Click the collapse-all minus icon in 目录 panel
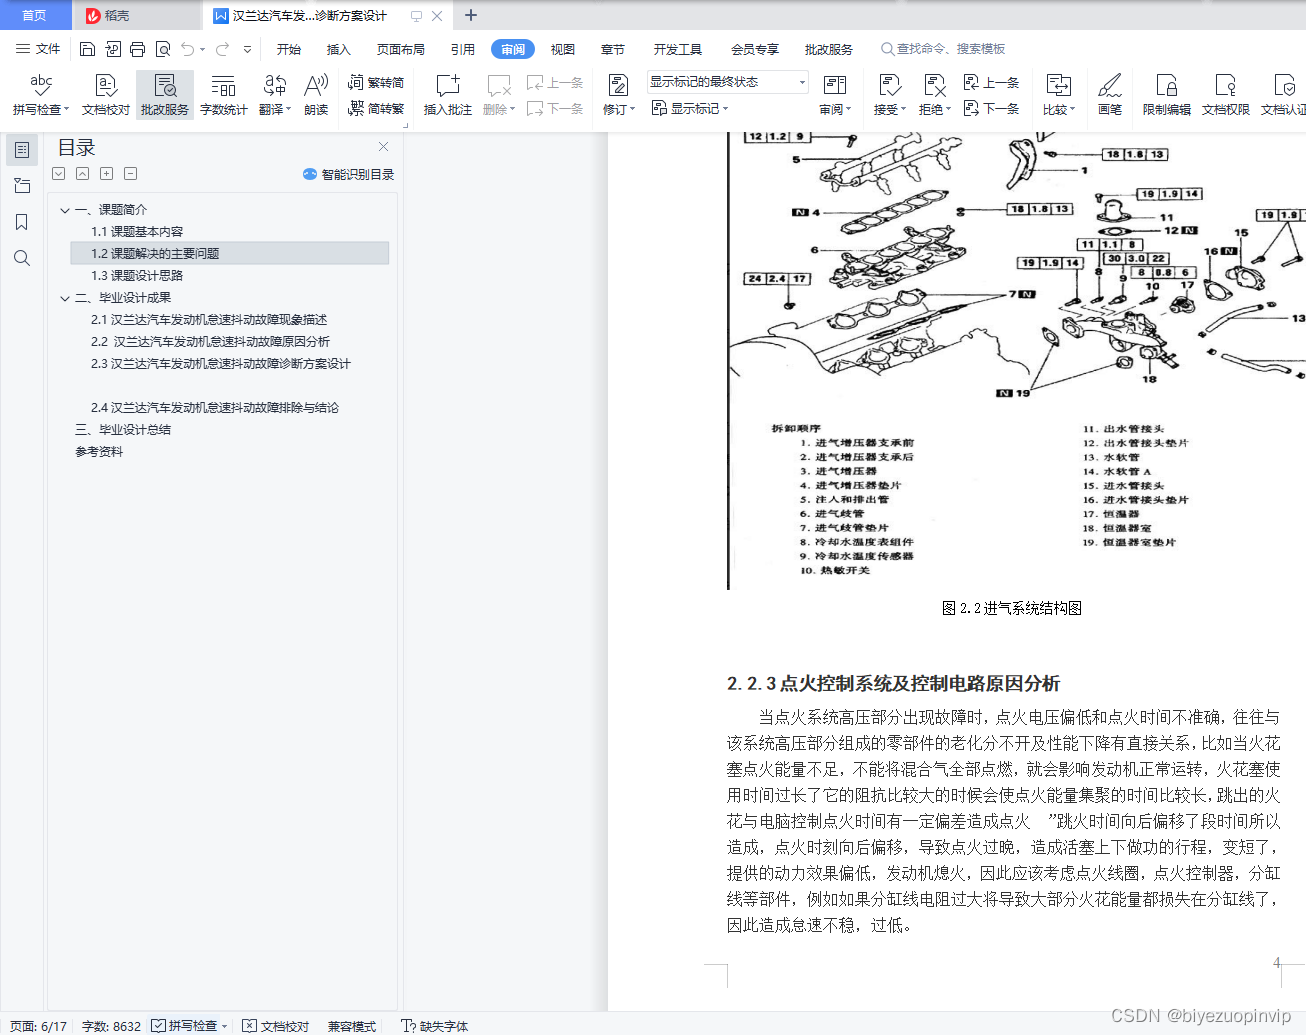Screen dimensions: 1306x1035 (x=130, y=174)
